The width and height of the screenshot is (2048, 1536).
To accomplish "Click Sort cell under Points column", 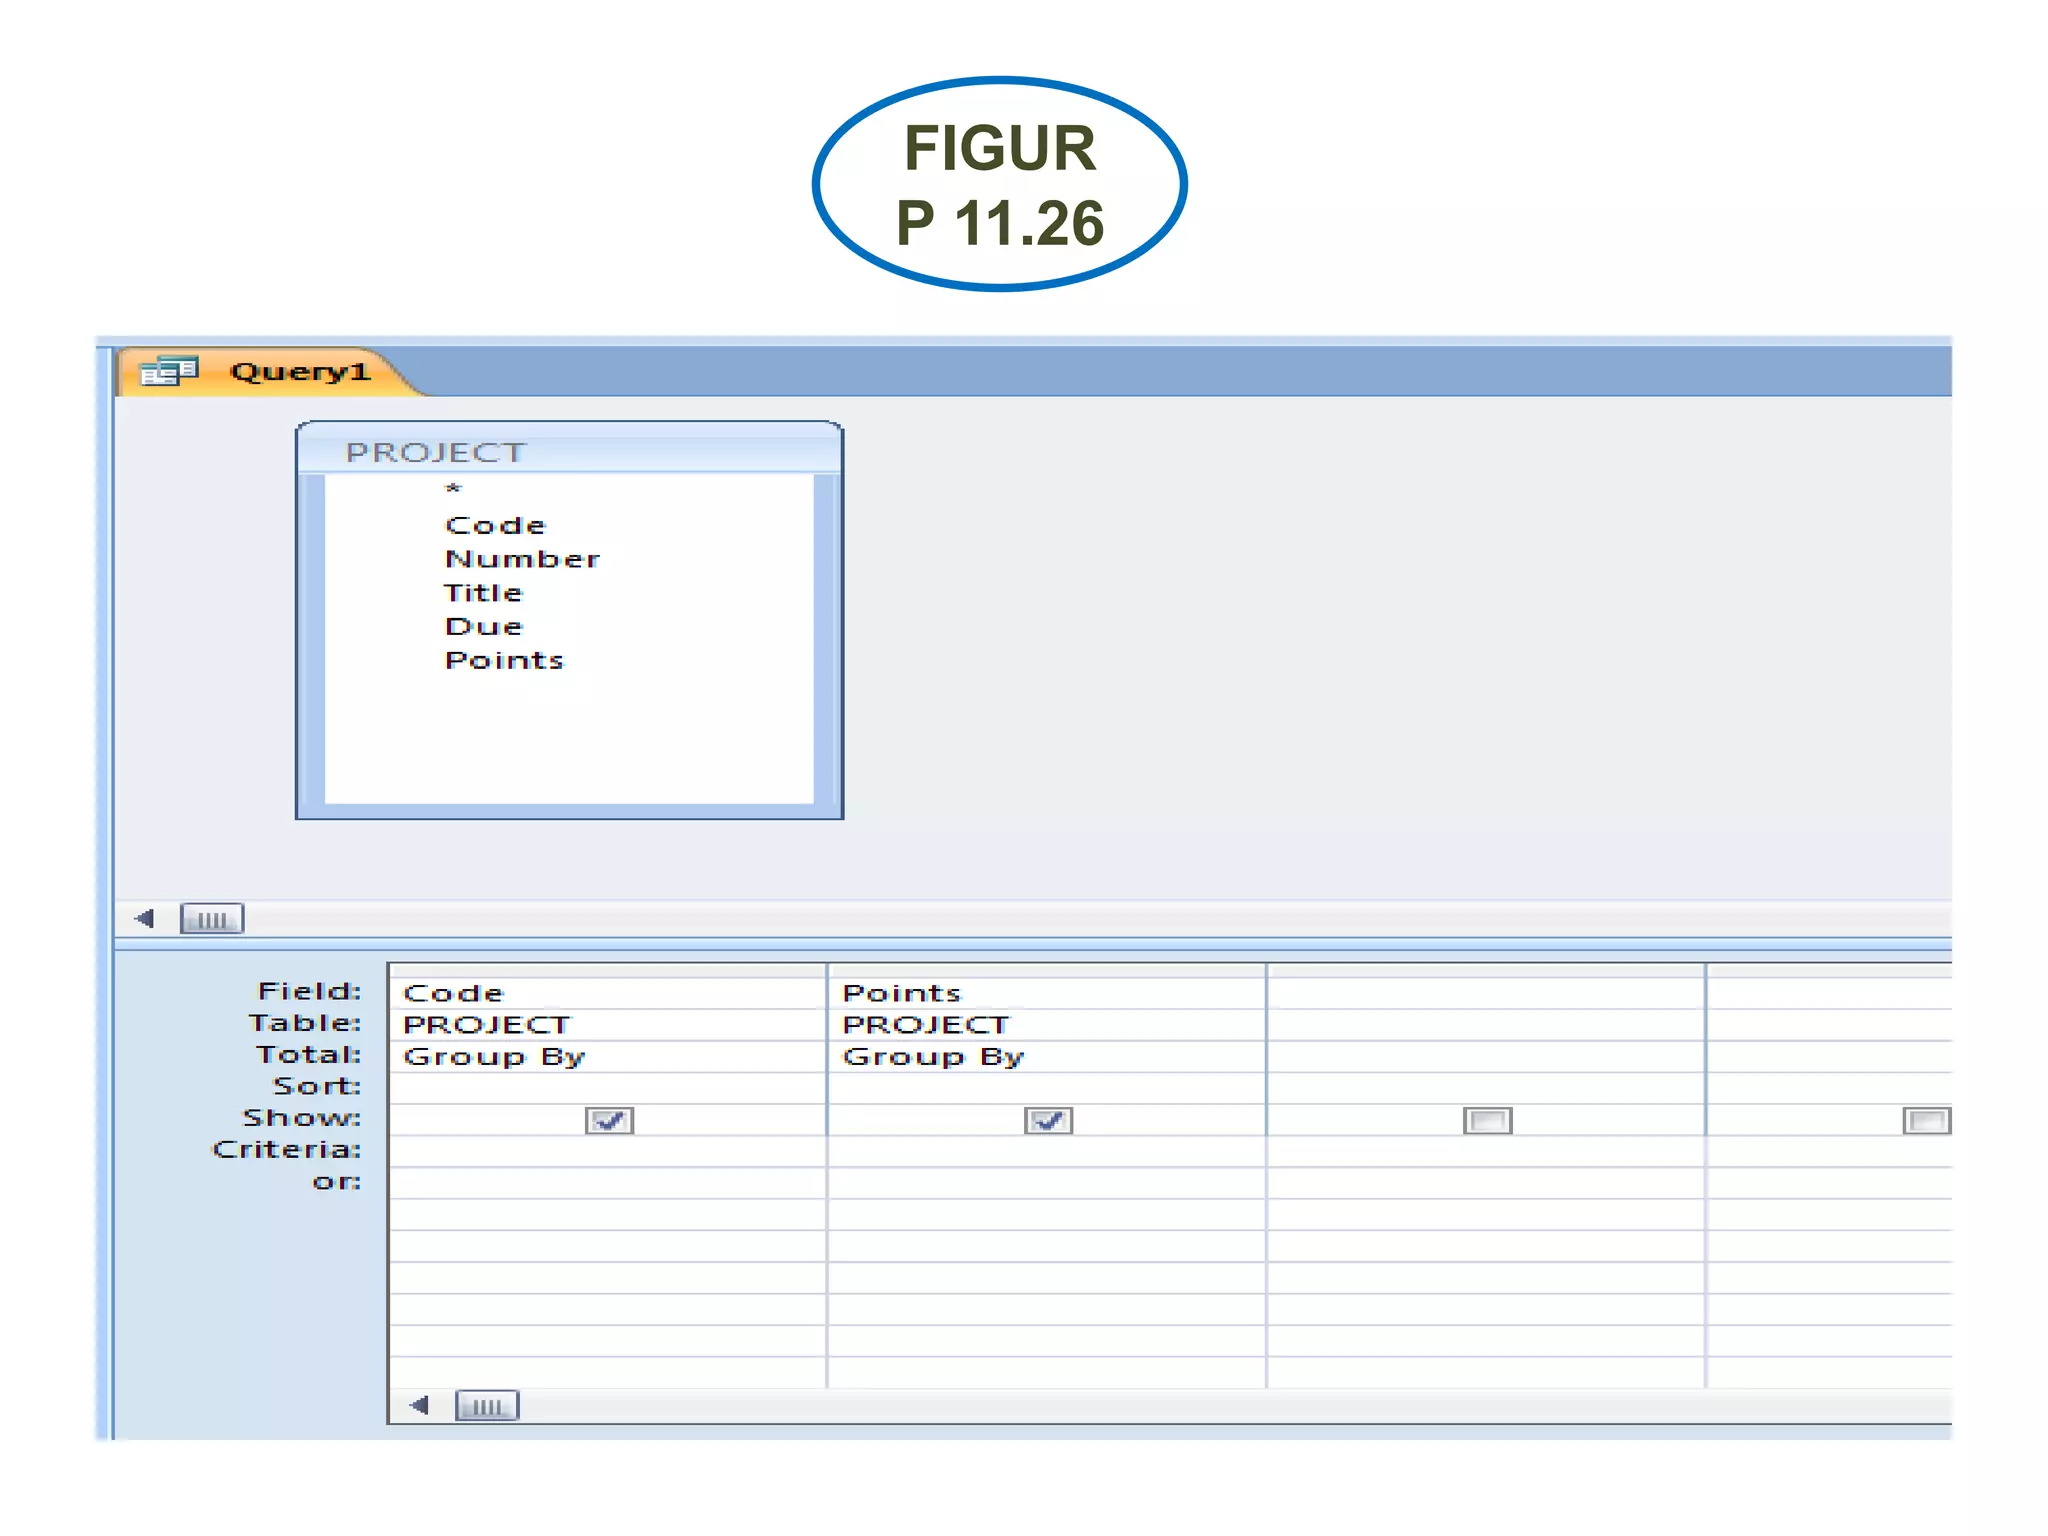I will tap(1045, 1087).
